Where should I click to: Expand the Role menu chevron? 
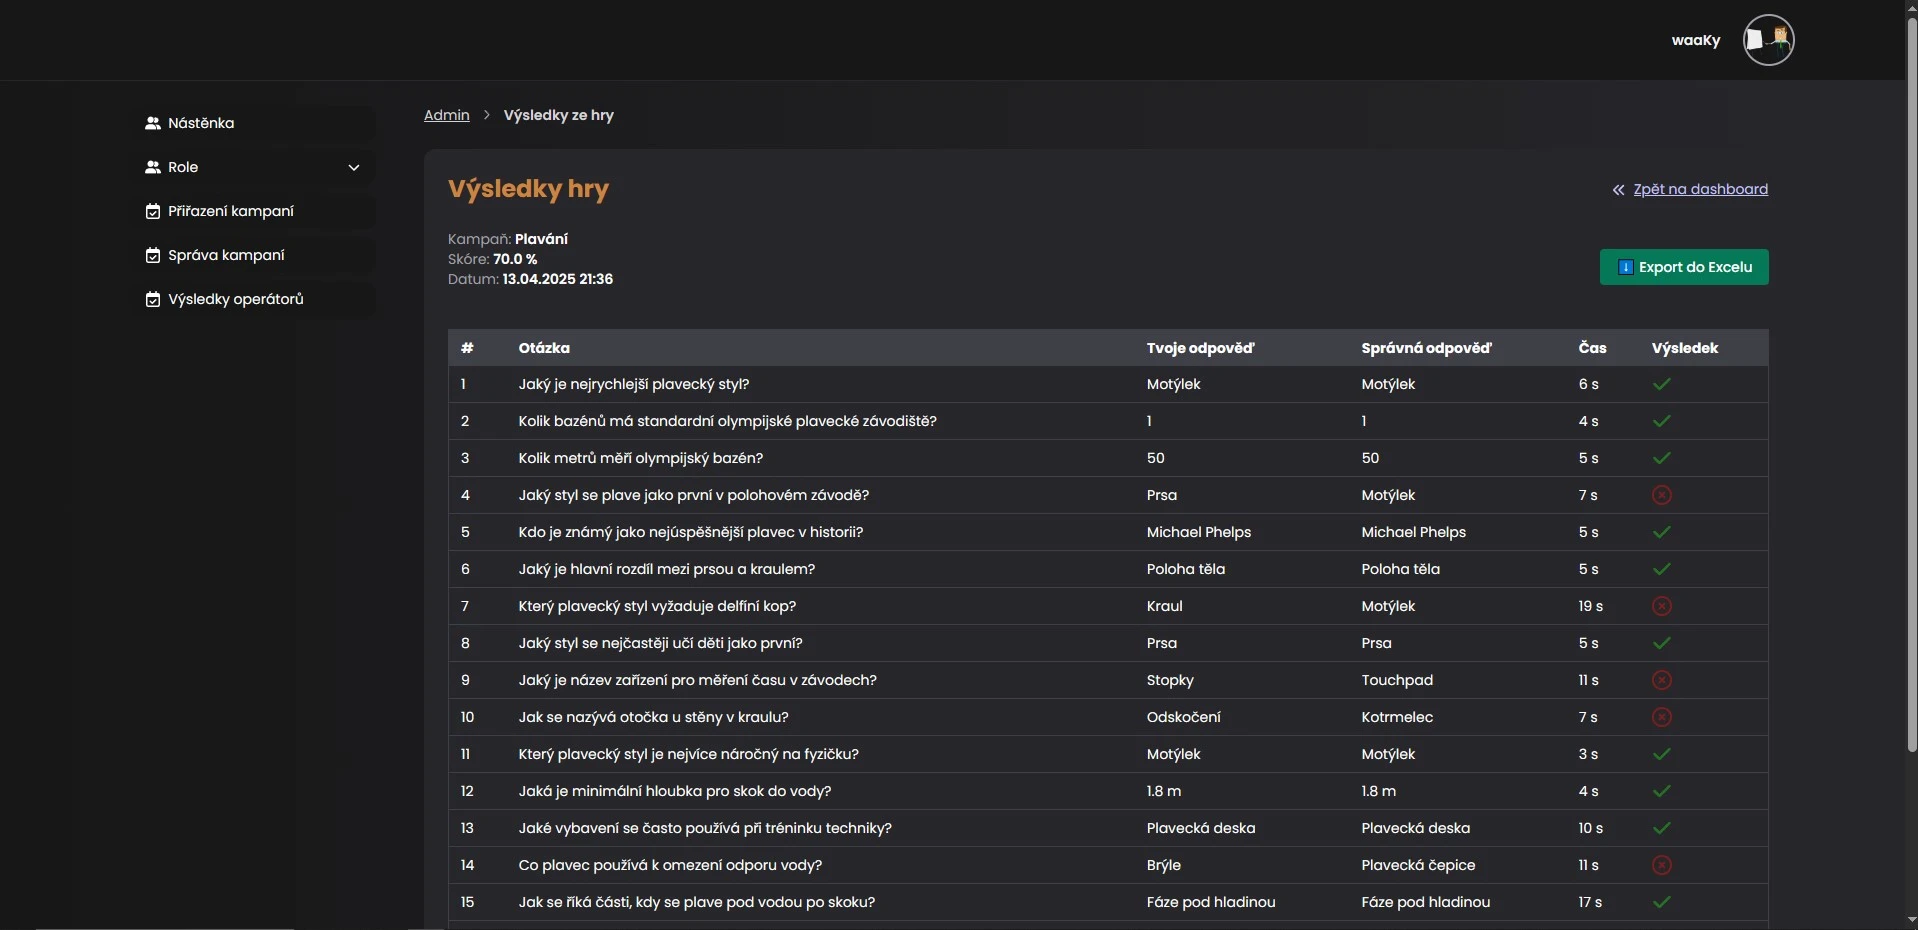click(x=354, y=167)
